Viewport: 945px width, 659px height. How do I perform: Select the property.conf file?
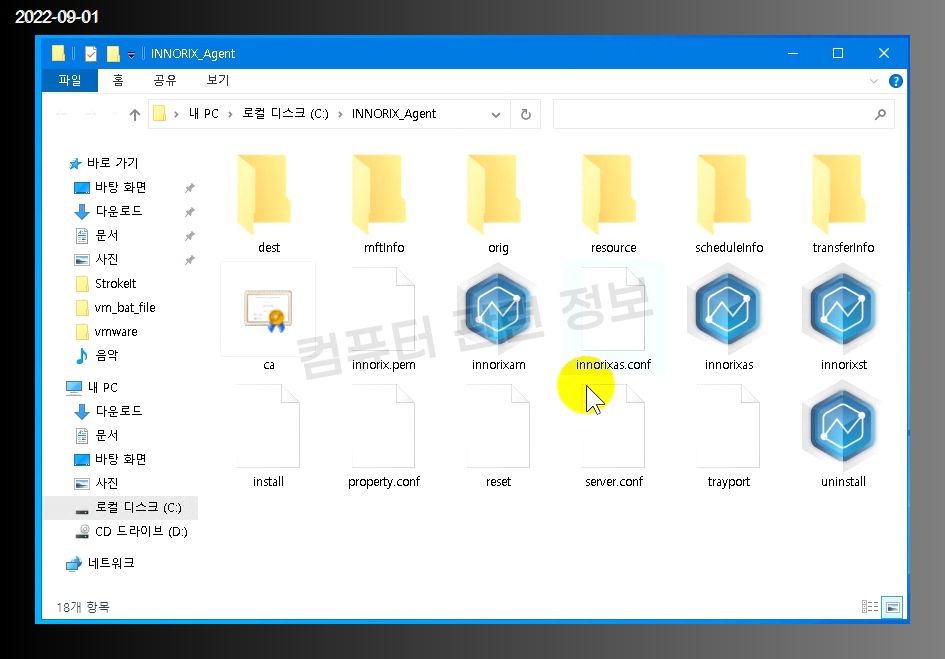point(383,436)
